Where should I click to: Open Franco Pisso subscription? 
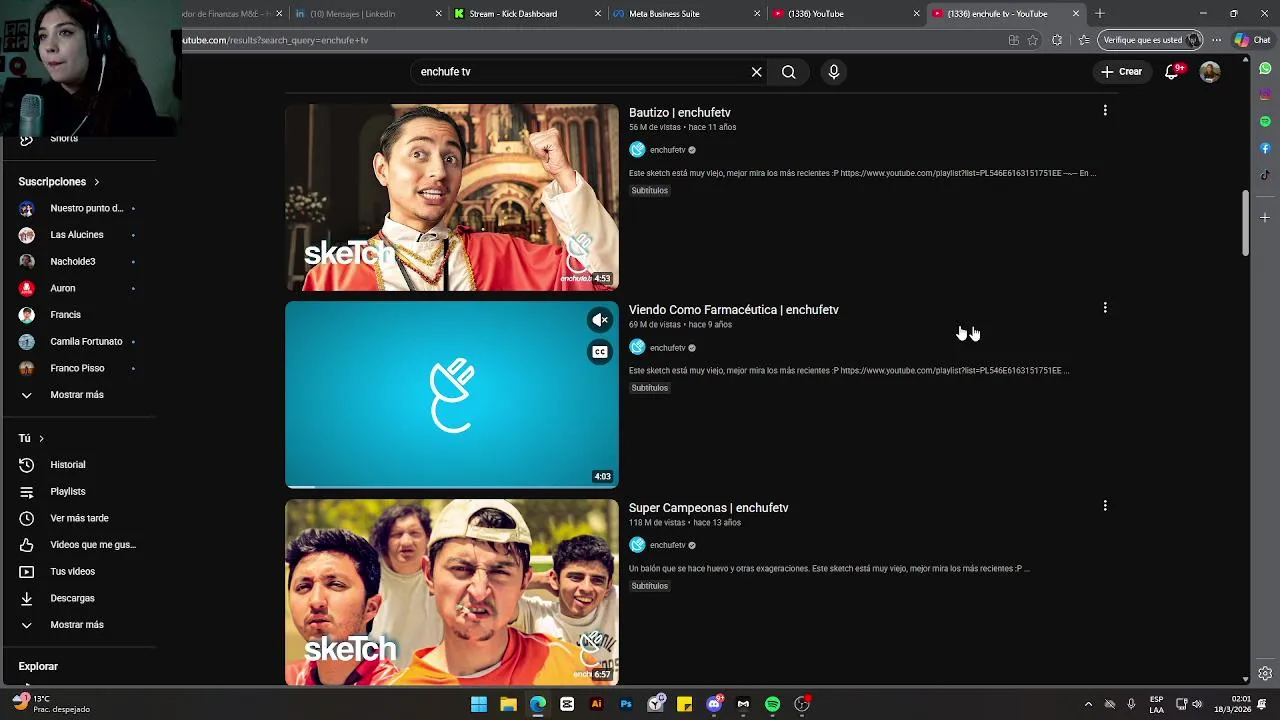coord(78,368)
